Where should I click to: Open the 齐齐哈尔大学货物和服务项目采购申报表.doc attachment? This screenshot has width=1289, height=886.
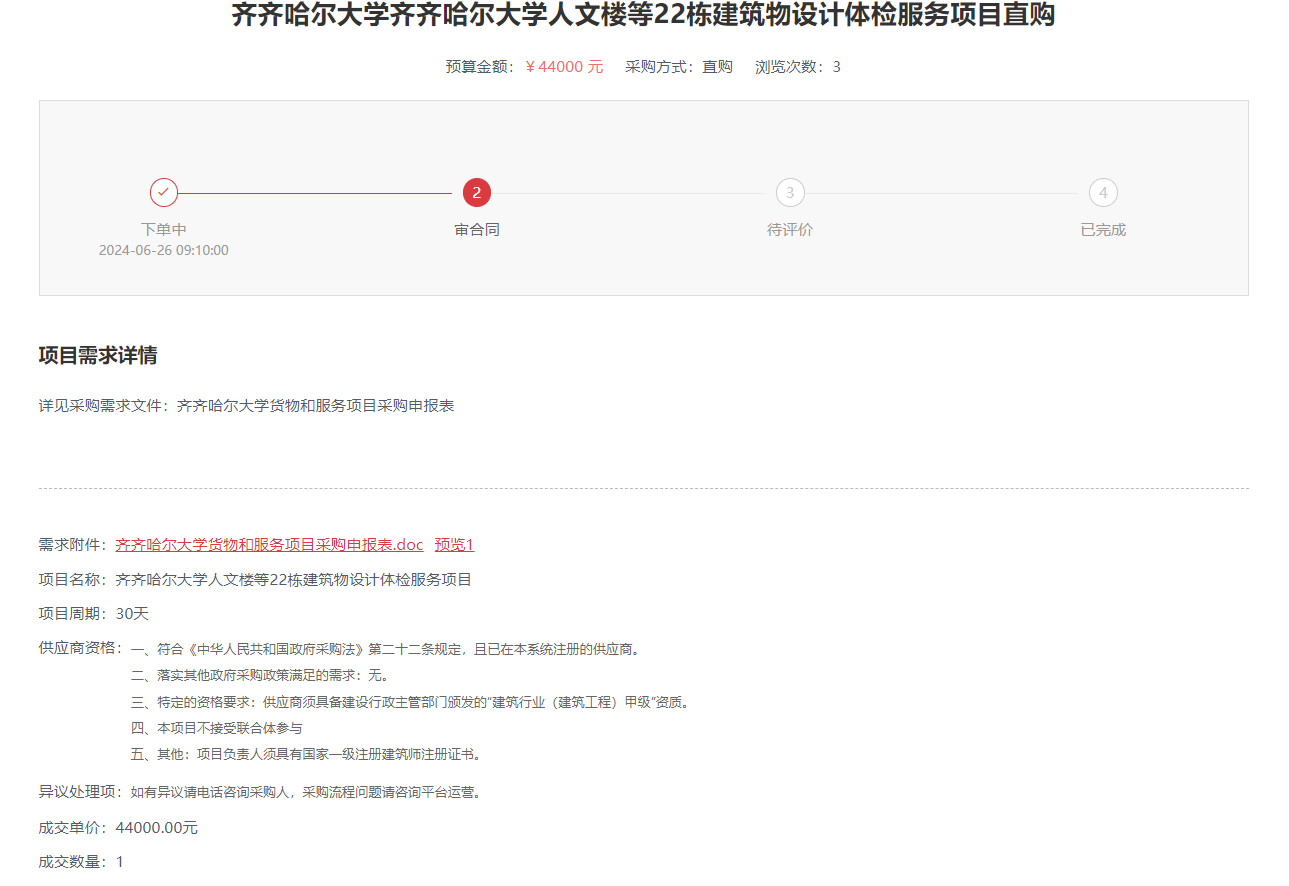point(269,545)
